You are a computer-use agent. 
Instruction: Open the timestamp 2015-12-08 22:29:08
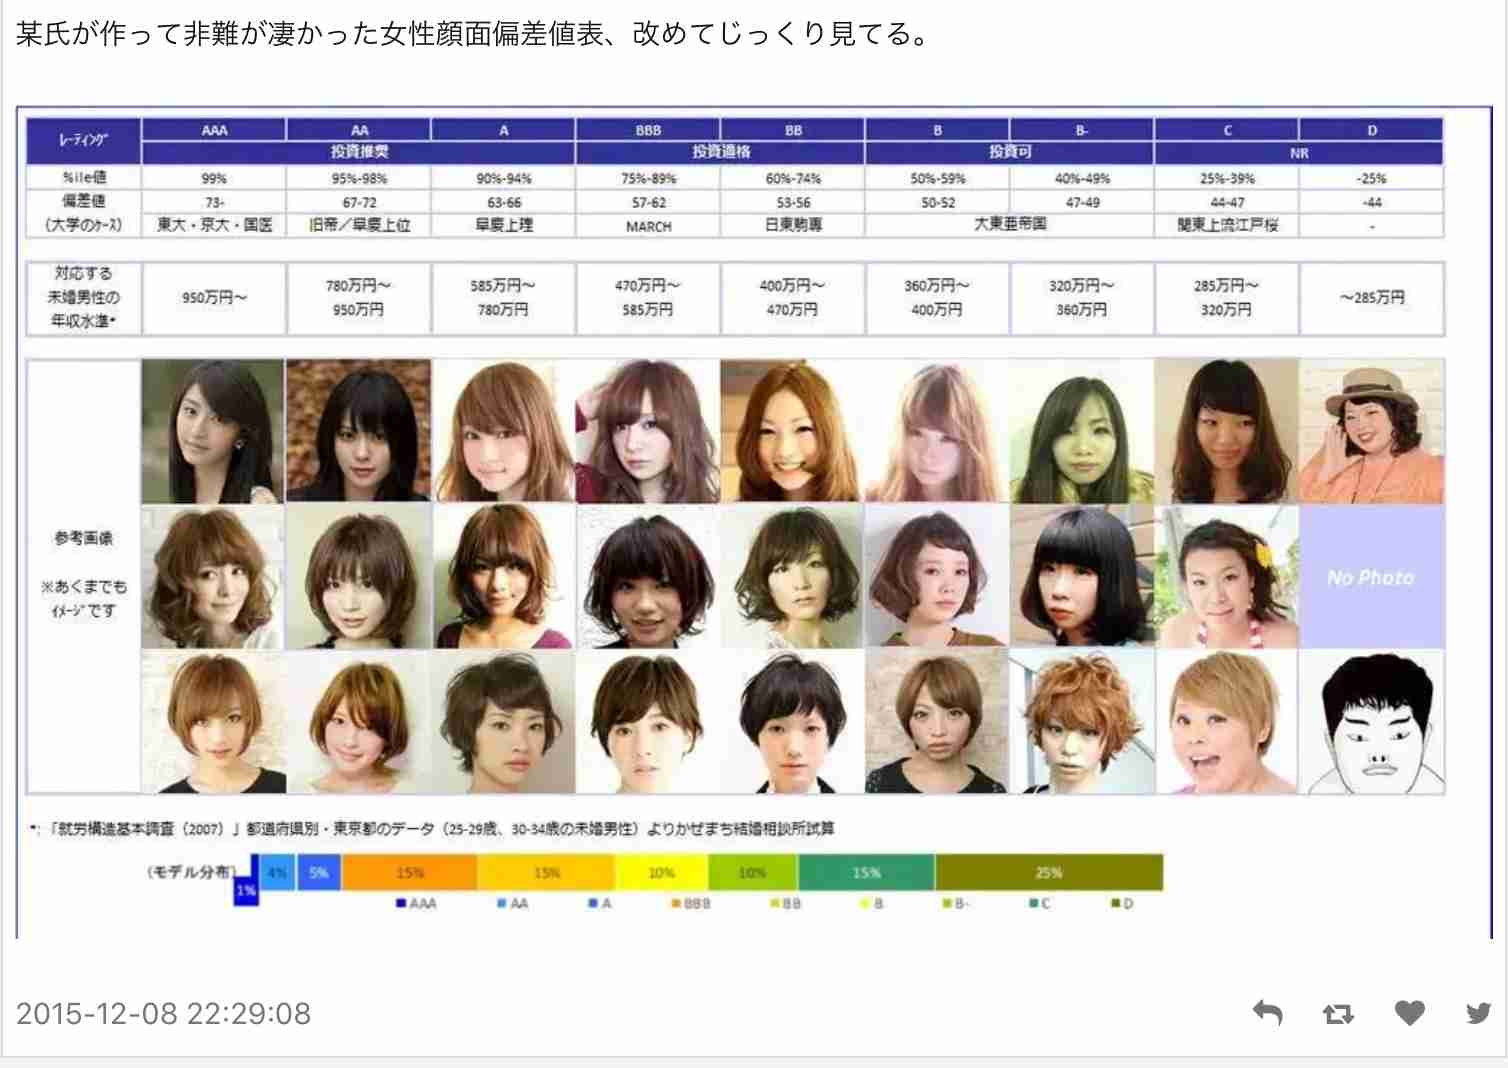(163, 1013)
